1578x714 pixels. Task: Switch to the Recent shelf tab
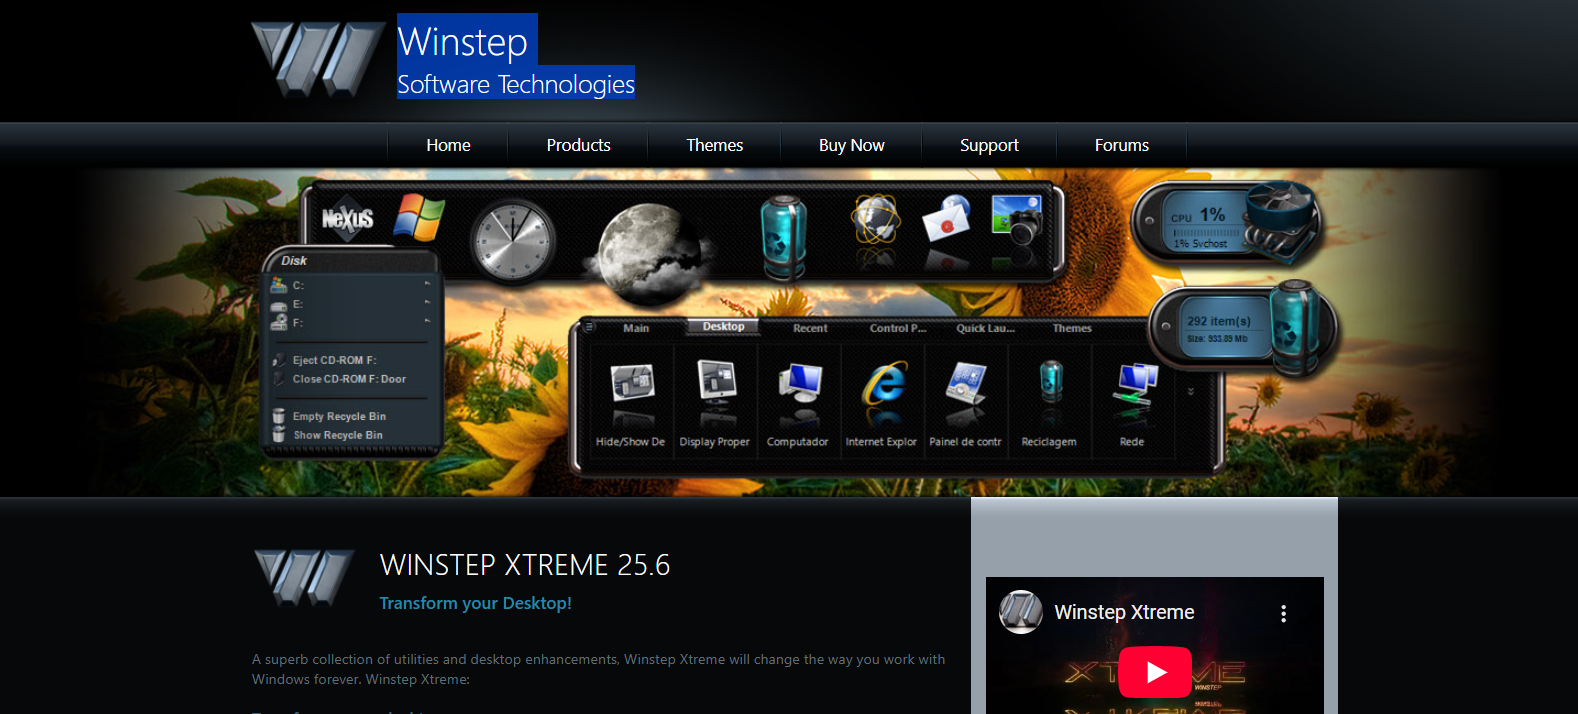pyautogui.click(x=810, y=328)
